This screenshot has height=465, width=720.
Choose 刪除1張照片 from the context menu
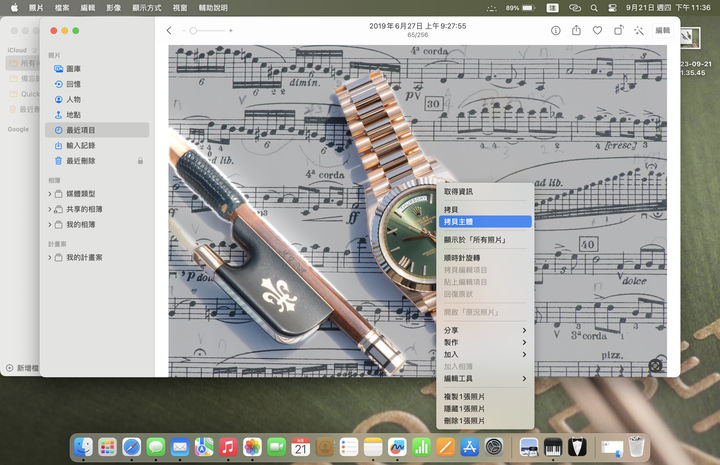click(485, 421)
